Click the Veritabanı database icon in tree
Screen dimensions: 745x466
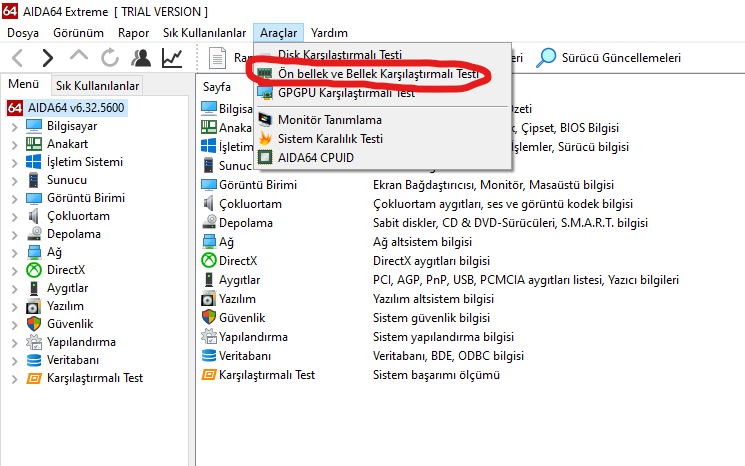34,360
